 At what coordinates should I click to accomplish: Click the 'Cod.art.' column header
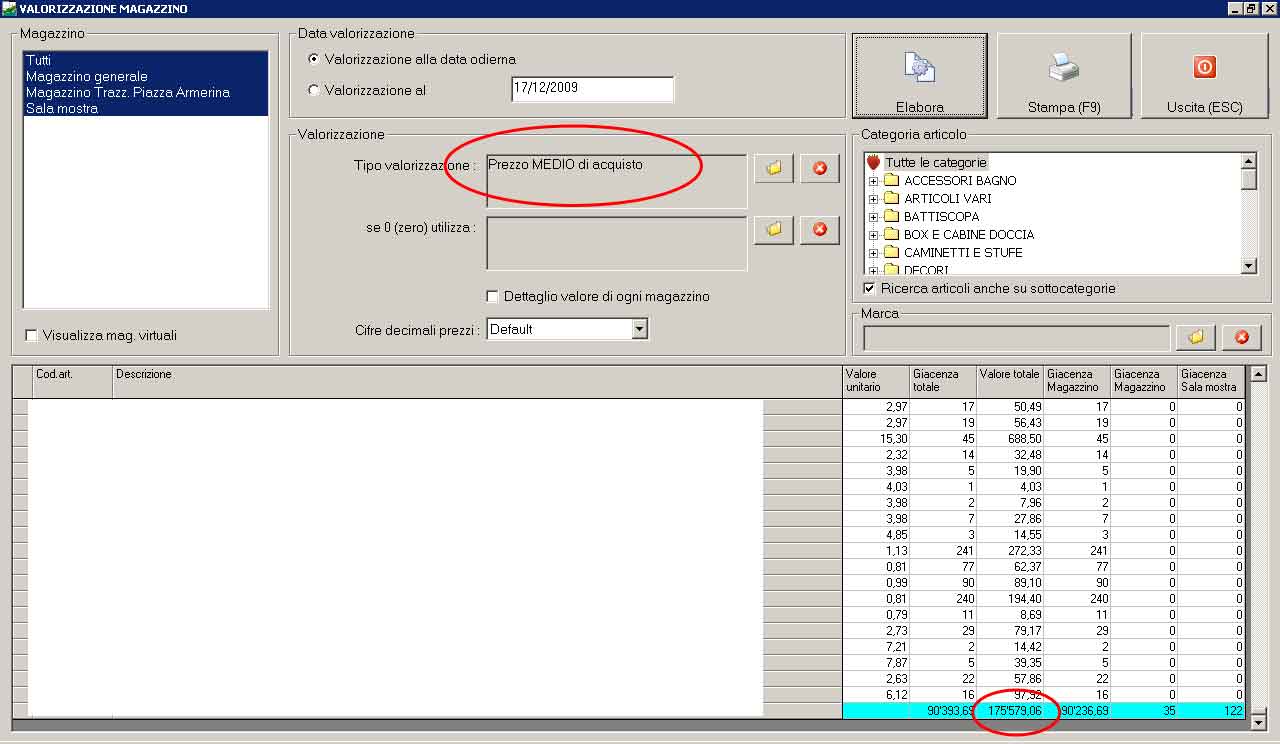(71, 382)
